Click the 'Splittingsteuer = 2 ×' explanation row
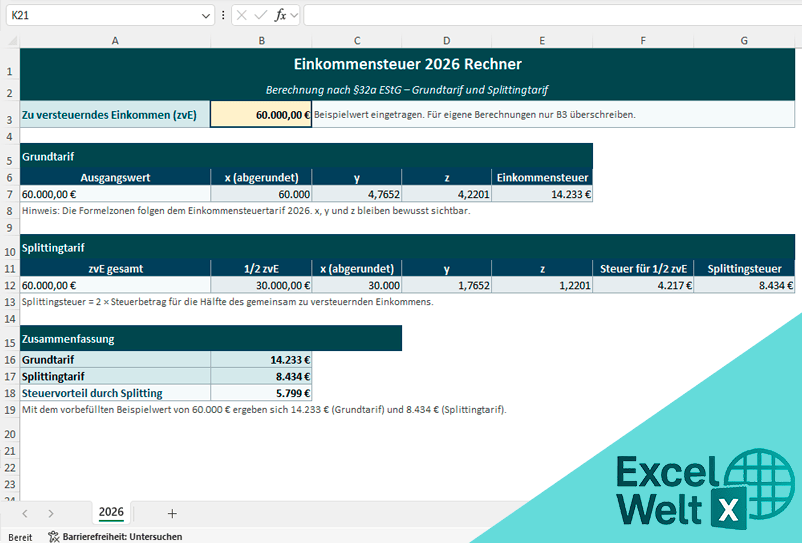Viewport: 802px width, 543px height. [x=228, y=302]
